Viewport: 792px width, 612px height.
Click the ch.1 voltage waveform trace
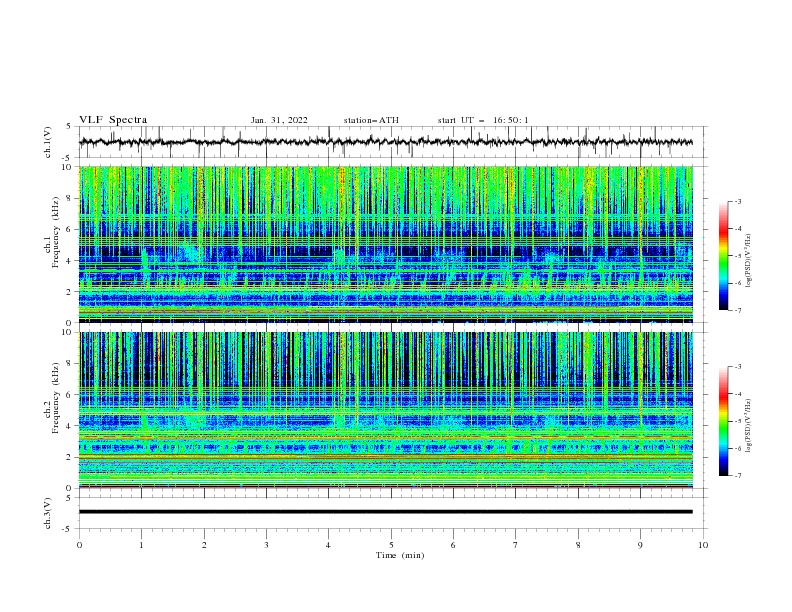point(386,142)
